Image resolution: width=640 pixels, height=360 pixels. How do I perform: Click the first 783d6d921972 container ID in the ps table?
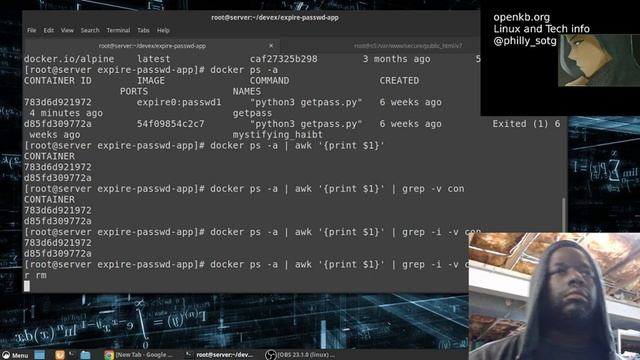58,102
